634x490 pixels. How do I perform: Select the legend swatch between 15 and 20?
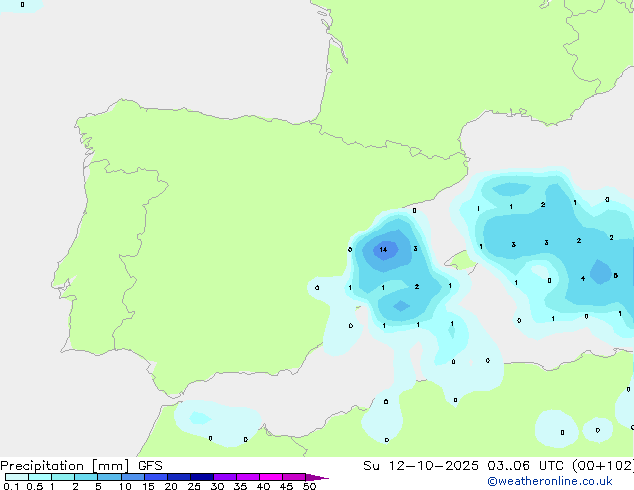(x=156, y=477)
